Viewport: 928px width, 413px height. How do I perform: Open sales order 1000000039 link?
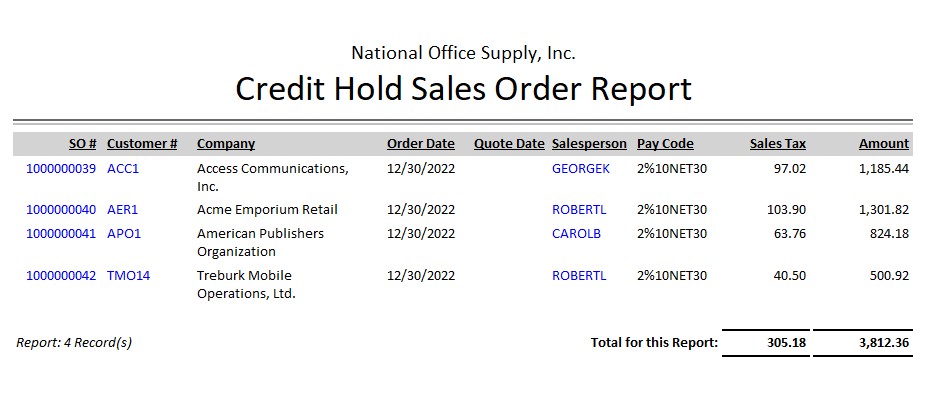pyautogui.click(x=61, y=169)
